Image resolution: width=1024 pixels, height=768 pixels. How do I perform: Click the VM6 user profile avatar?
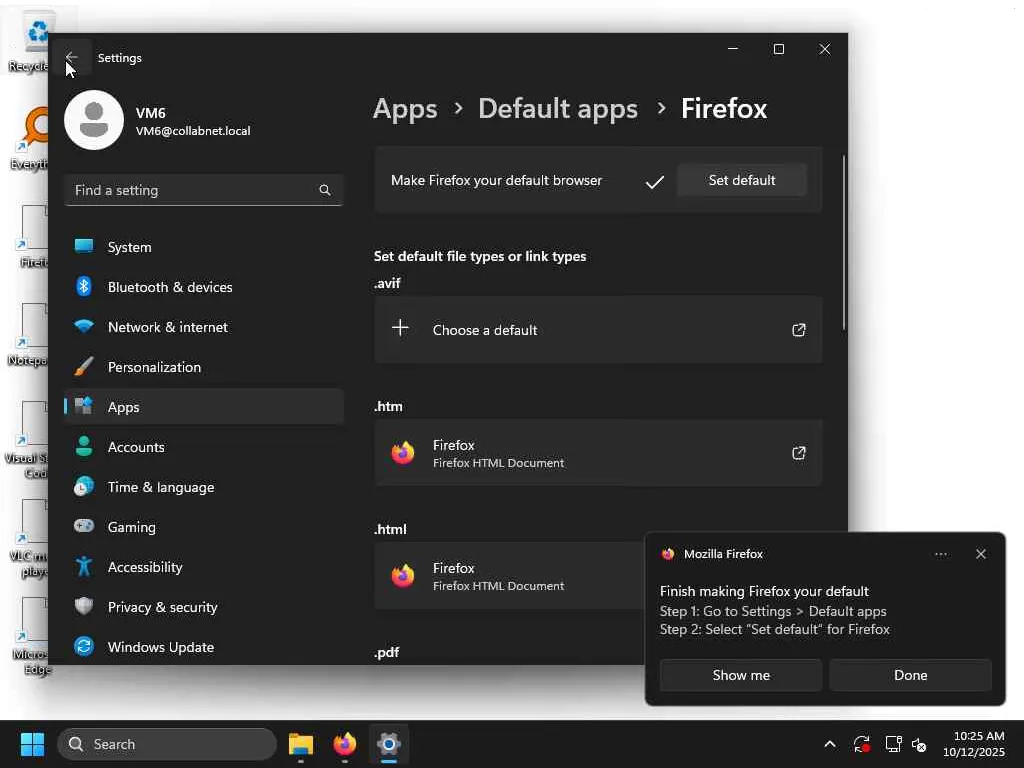[94, 120]
